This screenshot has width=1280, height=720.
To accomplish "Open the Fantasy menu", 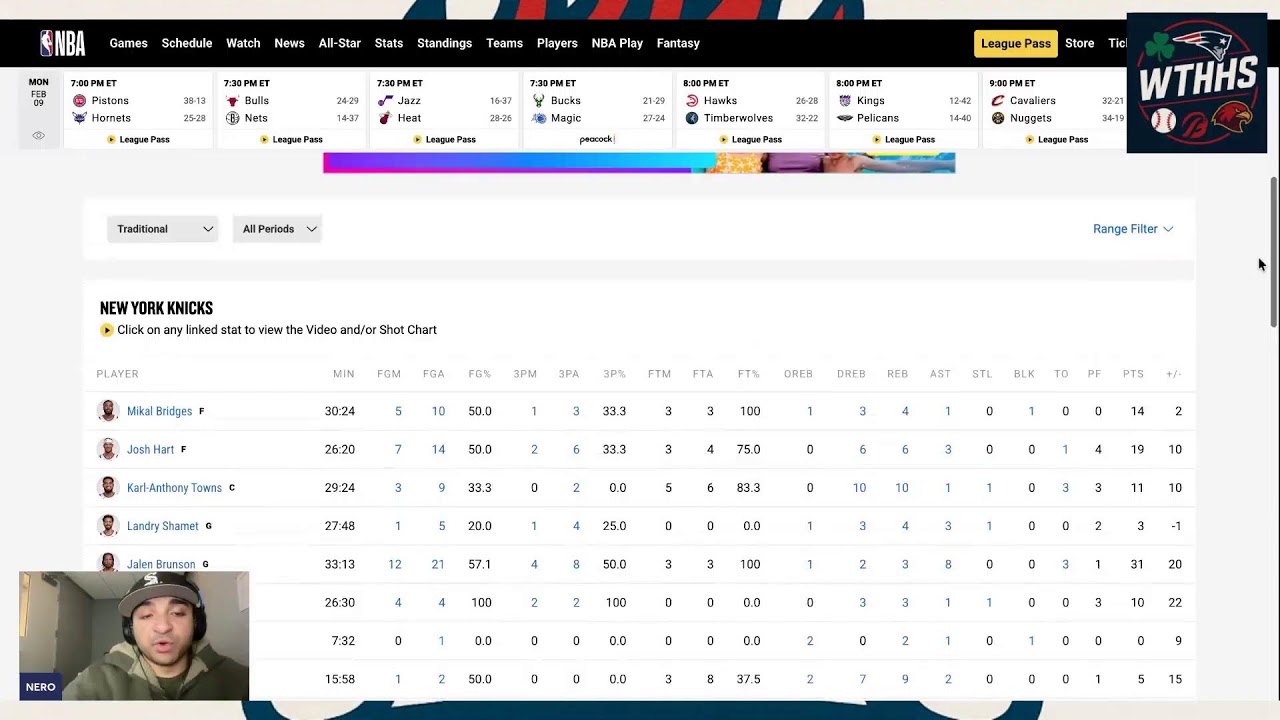I will 678,43.
